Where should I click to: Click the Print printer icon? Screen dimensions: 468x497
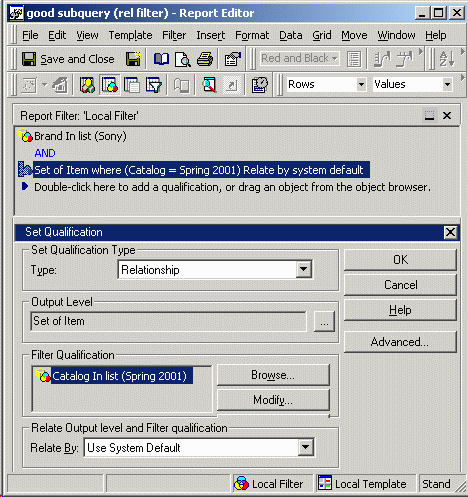pos(205,59)
